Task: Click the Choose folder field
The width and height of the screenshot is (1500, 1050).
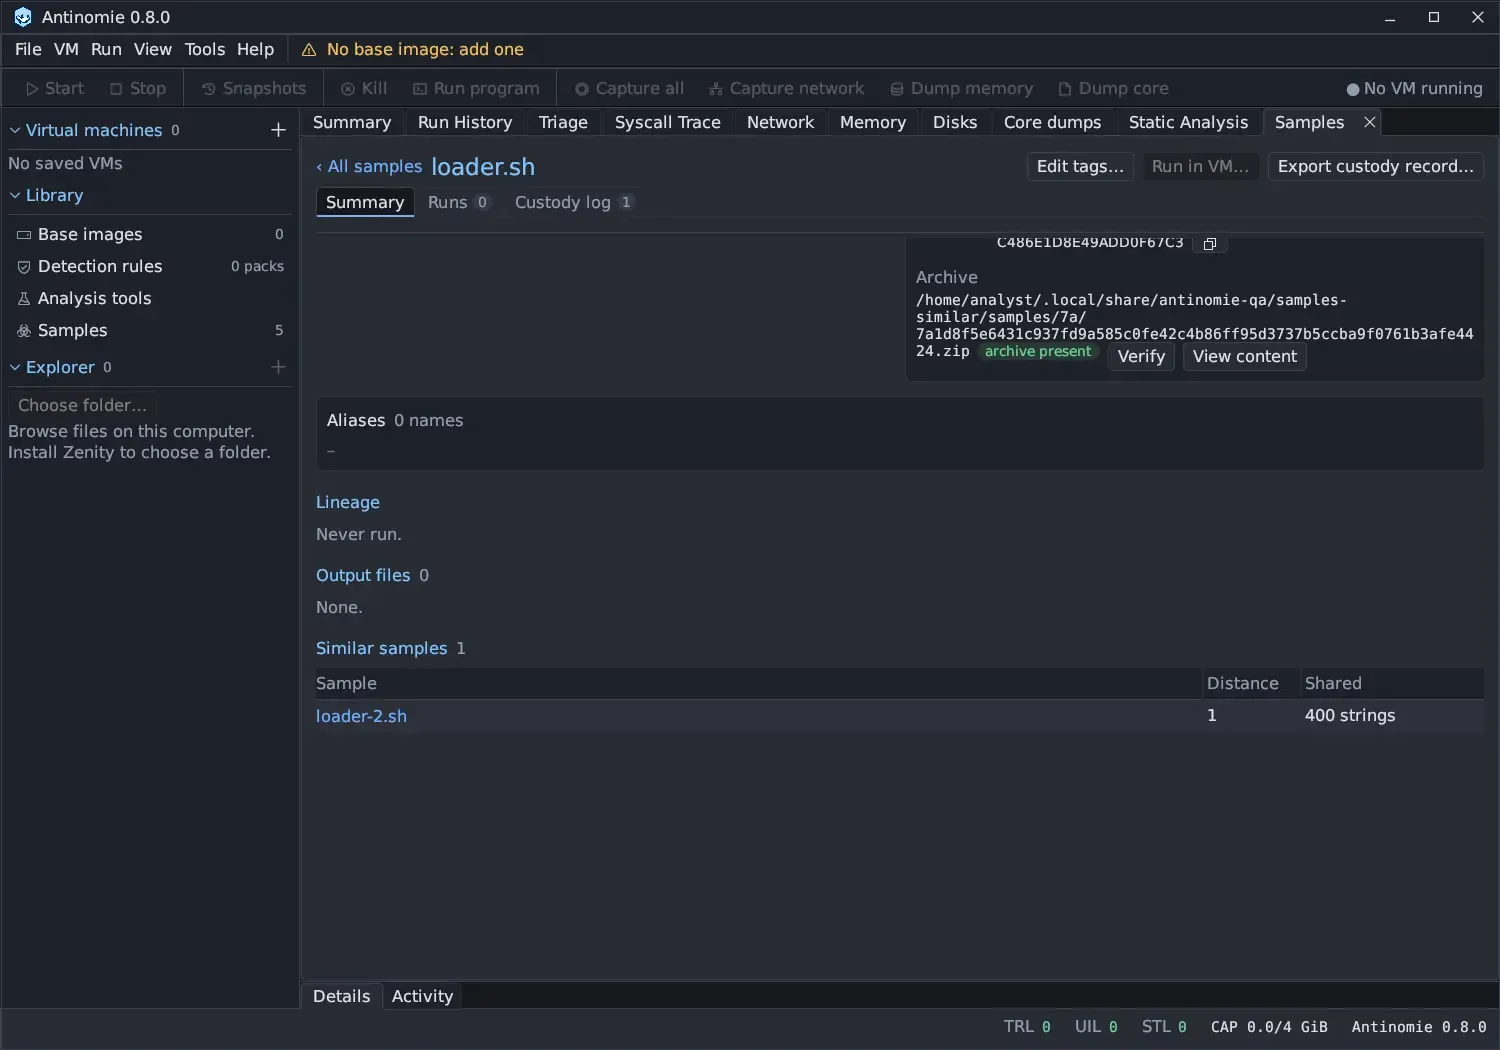Action: coord(82,405)
